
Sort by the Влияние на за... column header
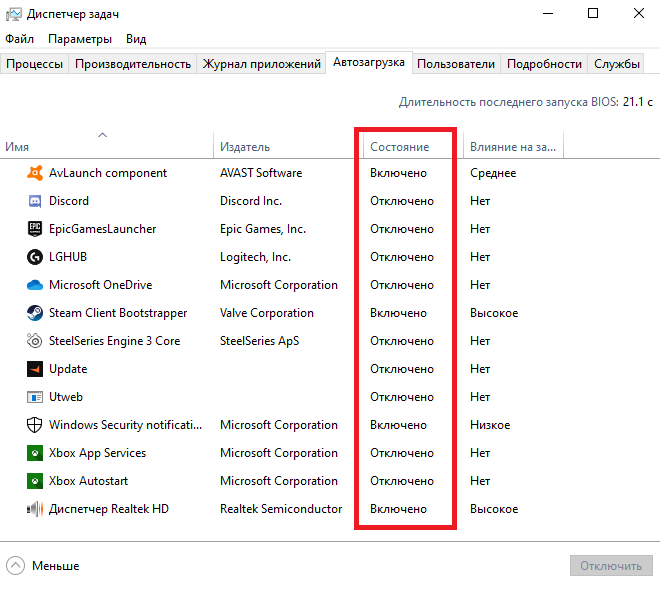click(x=513, y=147)
